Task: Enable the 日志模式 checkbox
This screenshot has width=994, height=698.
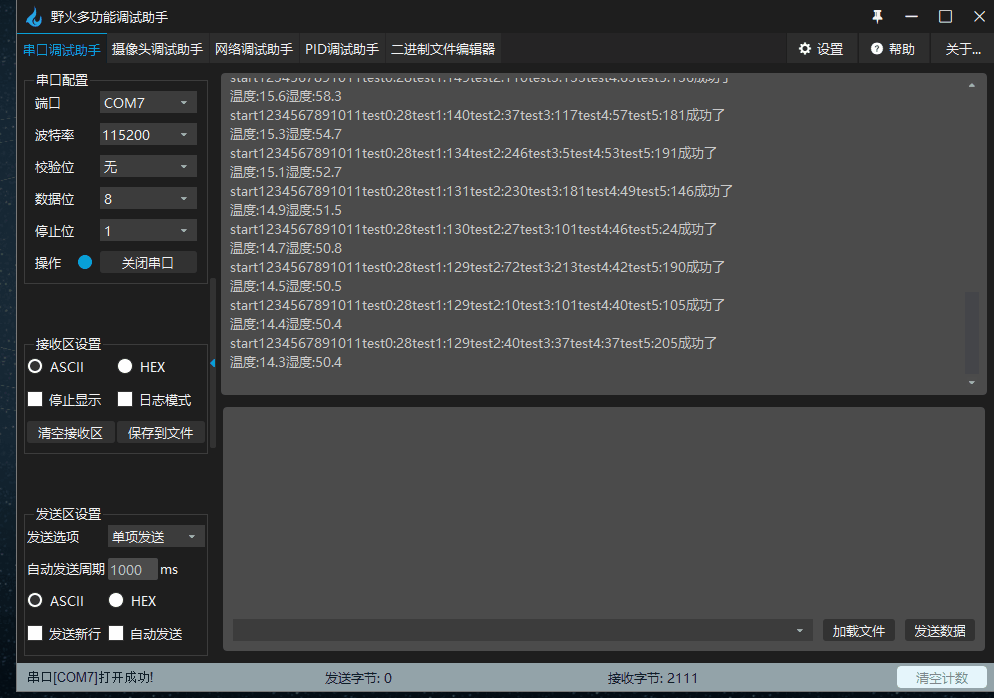Action: (x=125, y=399)
